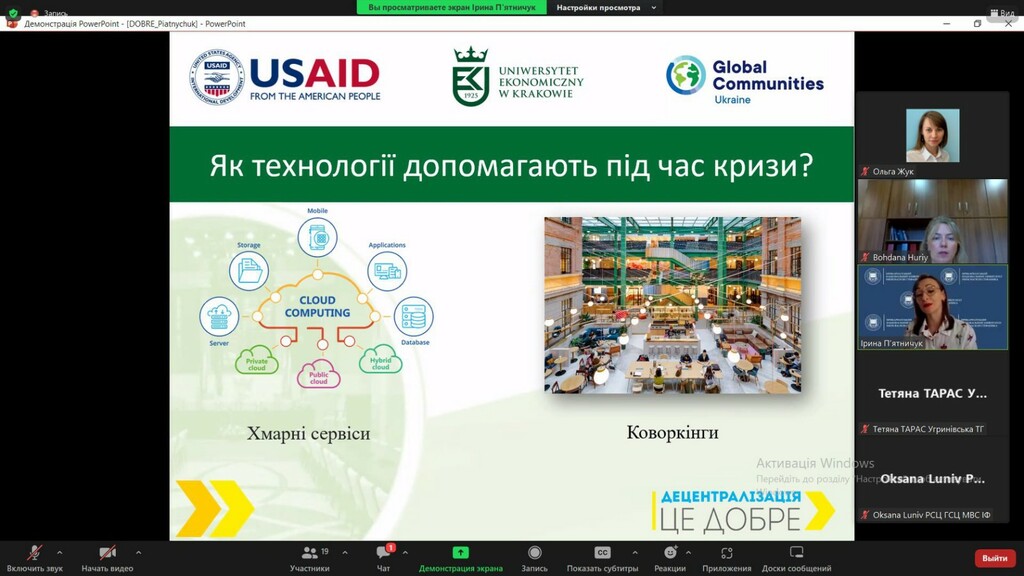This screenshot has height=576, width=1024.
Task: Open the Доски сообщений whiteboards icon
Action: pyautogui.click(x=796, y=552)
